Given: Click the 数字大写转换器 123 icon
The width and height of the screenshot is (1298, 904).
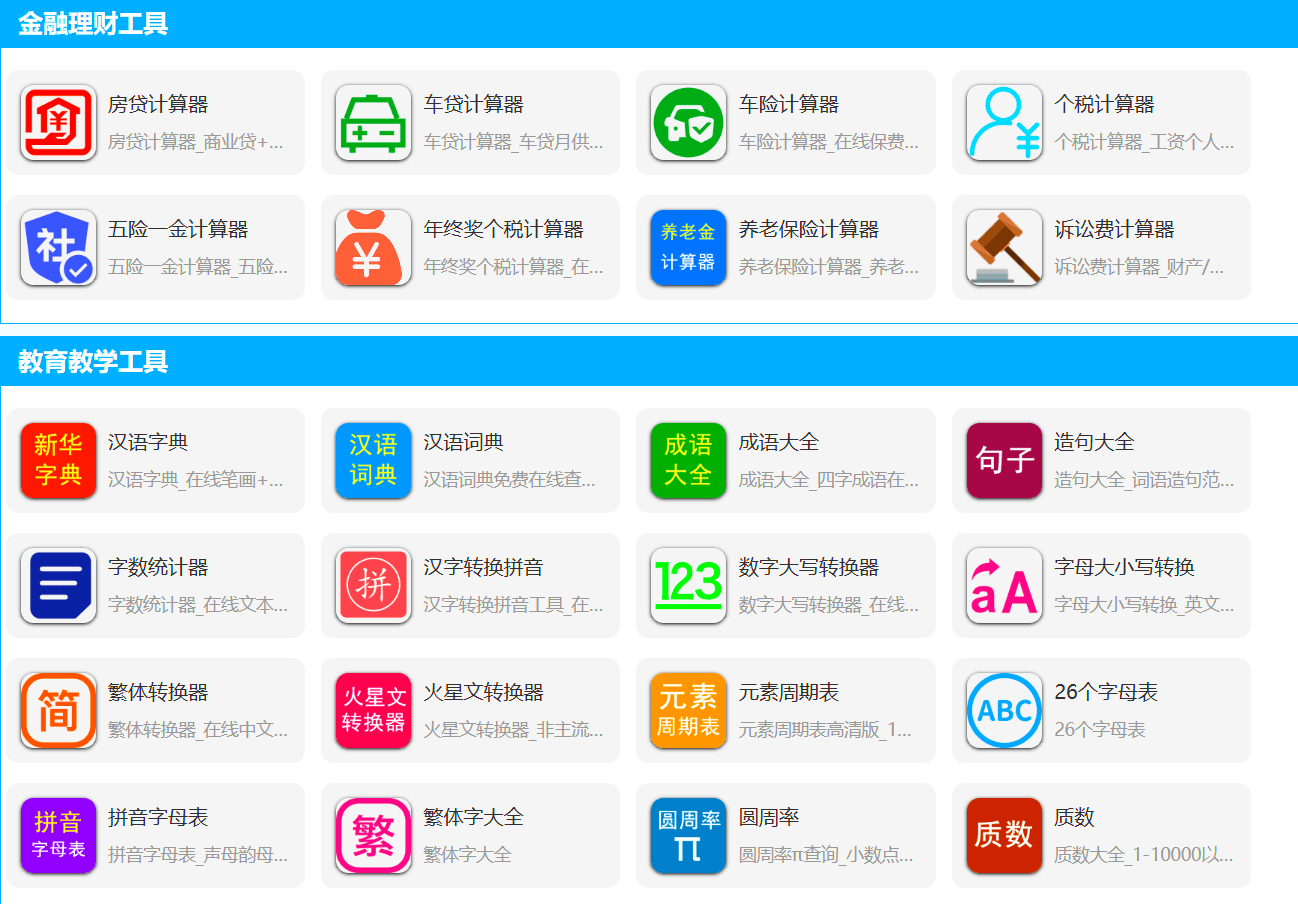Looking at the screenshot, I should [687, 586].
